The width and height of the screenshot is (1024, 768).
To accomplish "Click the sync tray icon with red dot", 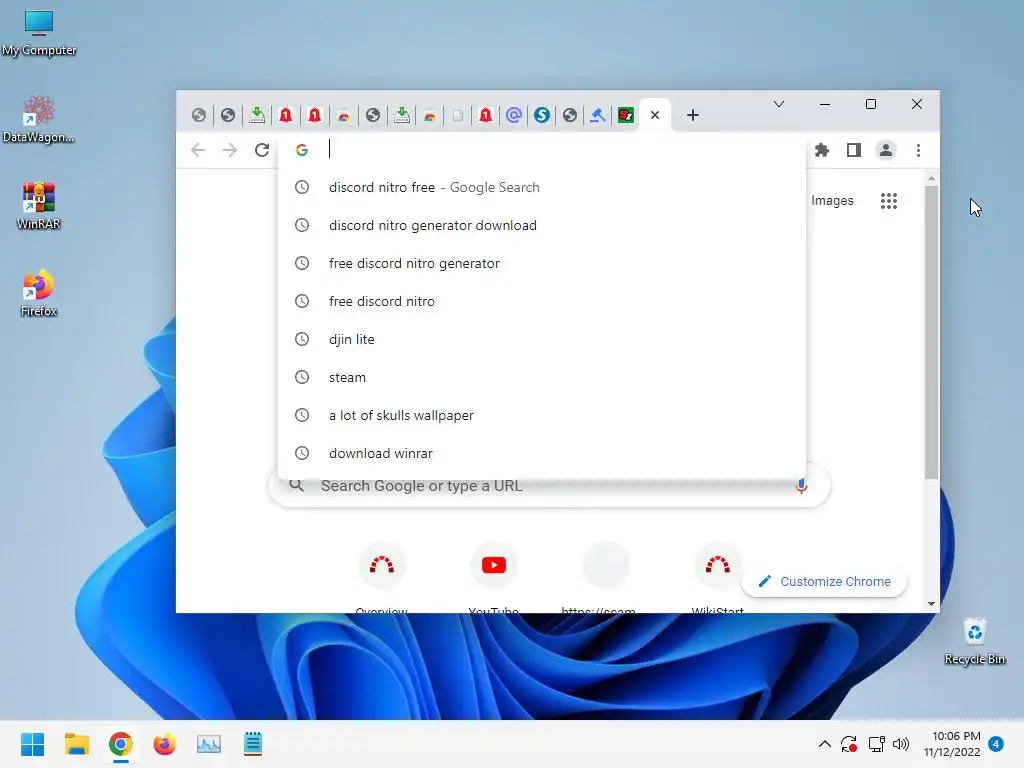I will click(x=849, y=744).
